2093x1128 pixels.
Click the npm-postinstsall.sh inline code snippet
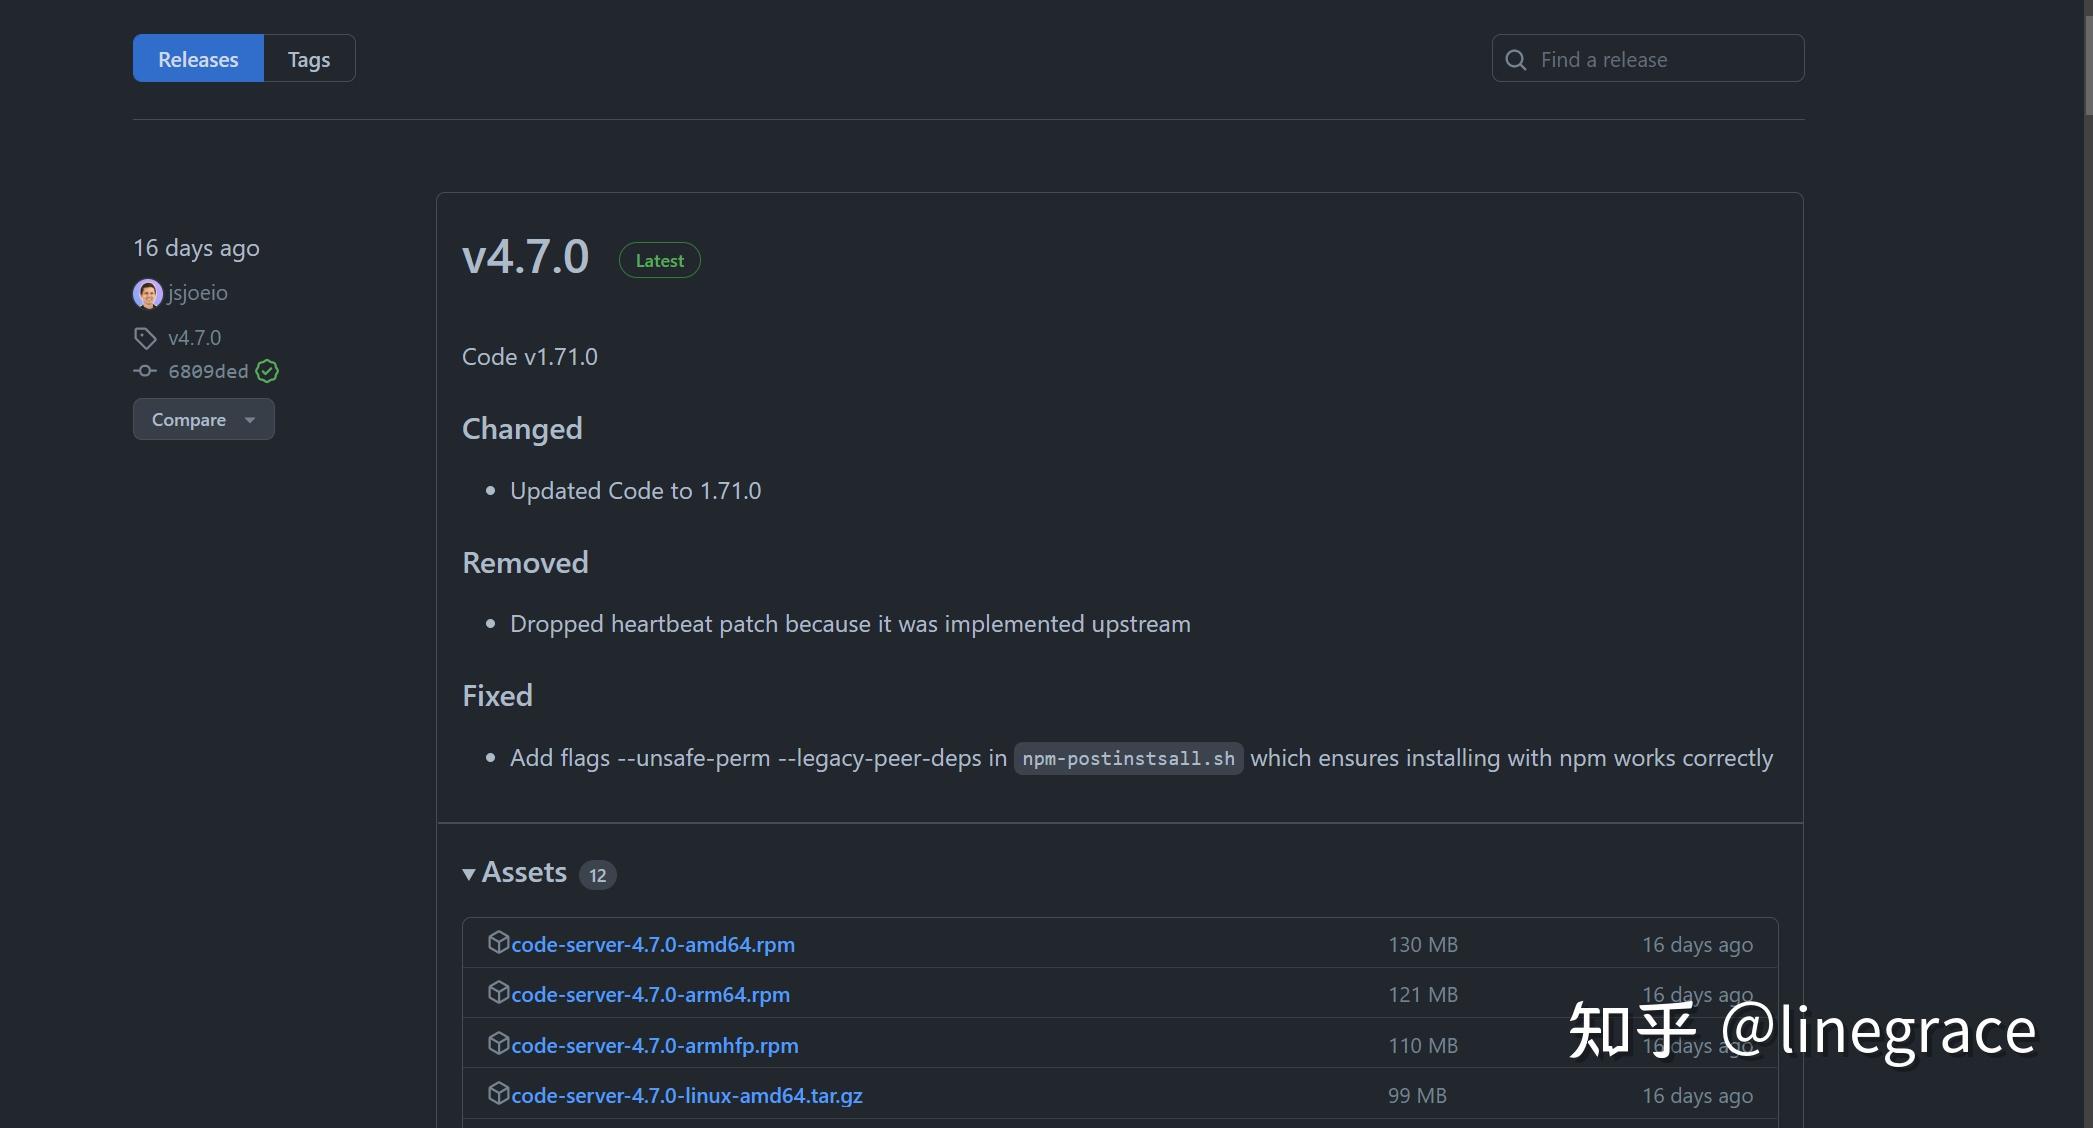[1128, 758]
